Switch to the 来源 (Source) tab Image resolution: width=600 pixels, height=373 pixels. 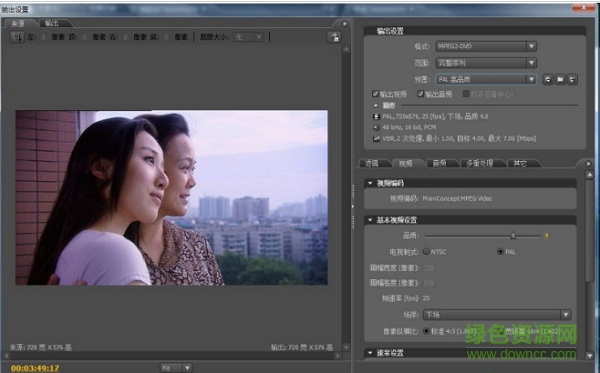click(19, 23)
